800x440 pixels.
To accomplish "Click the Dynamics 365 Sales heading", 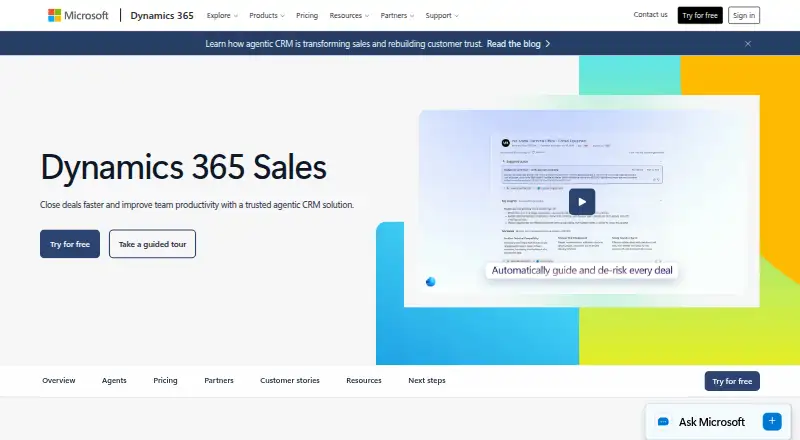I will pyautogui.click(x=184, y=167).
